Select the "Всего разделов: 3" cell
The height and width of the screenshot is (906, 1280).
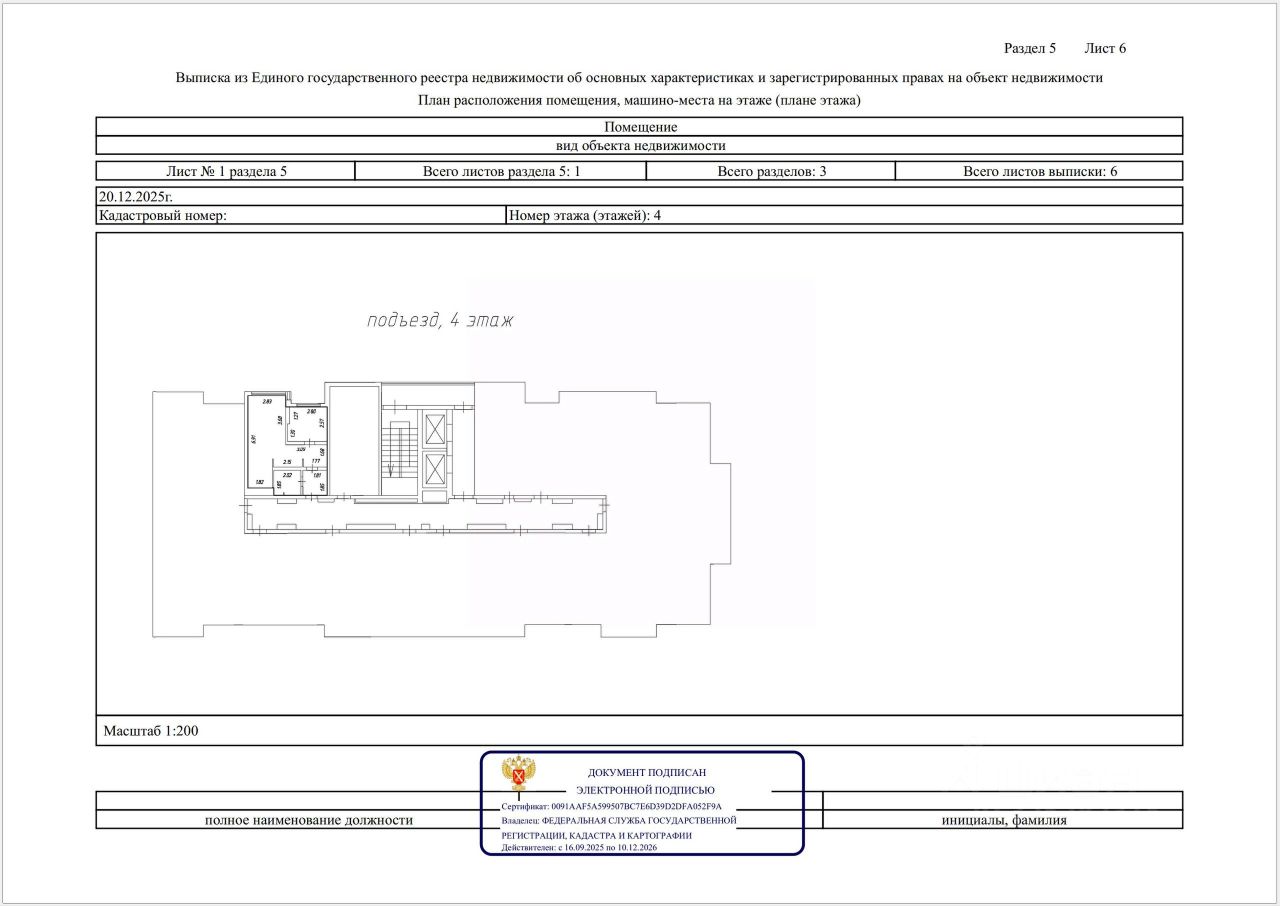coord(771,171)
